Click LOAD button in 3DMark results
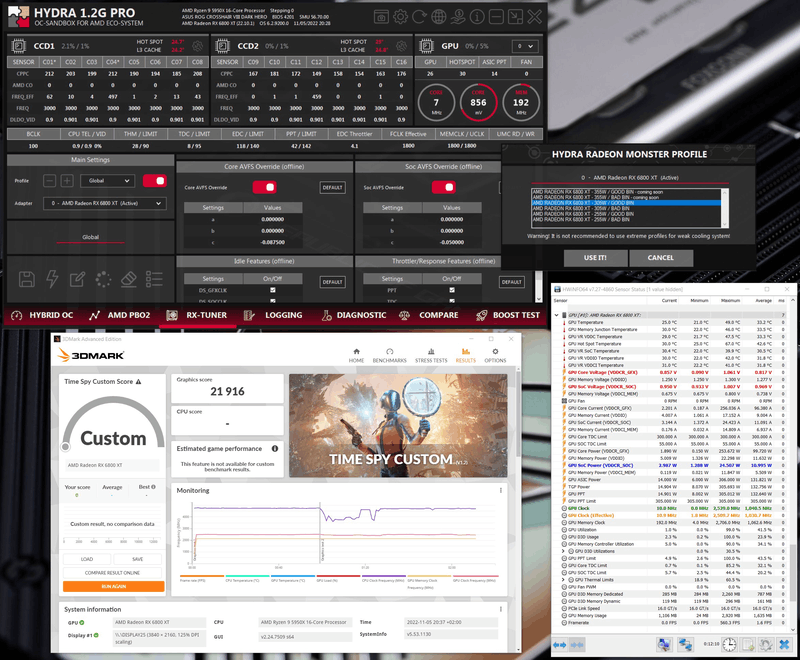This screenshot has height=660, width=800. pos(87,559)
